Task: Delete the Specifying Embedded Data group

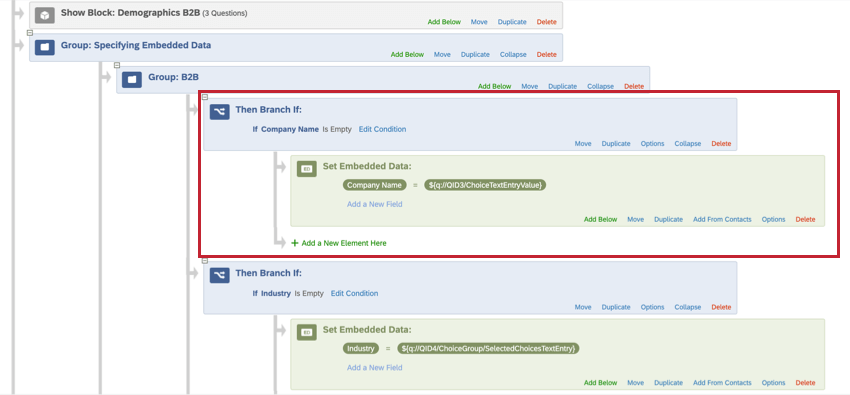Action: click(546, 55)
